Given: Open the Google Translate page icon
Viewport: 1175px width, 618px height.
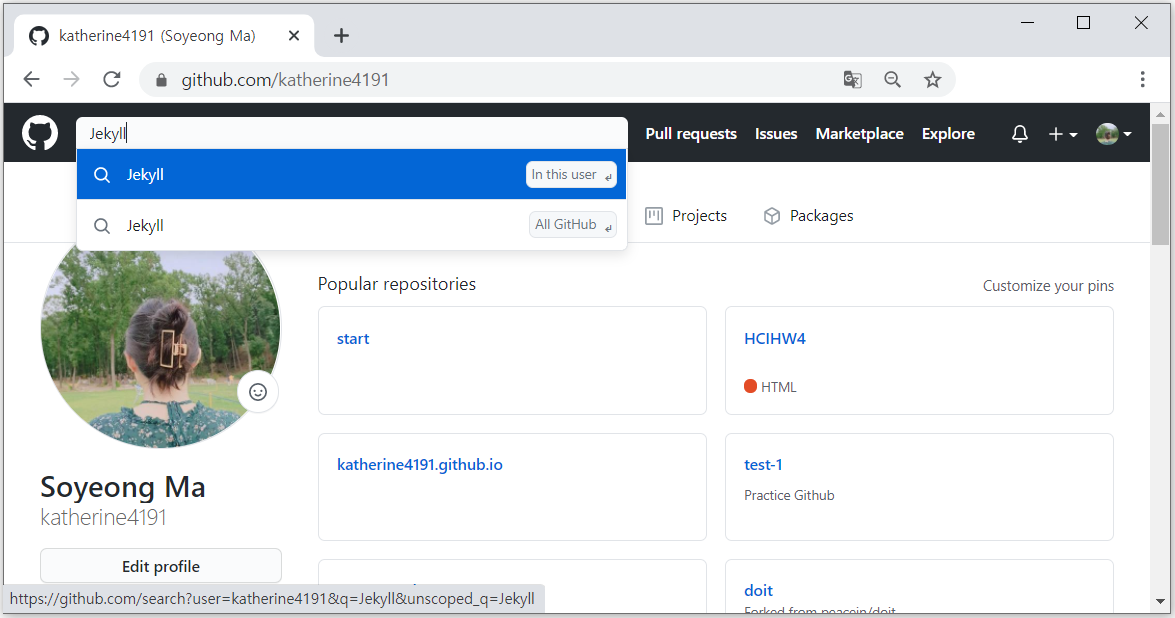Looking at the screenshot, I should pyautogui.click(x=852, y=79).
